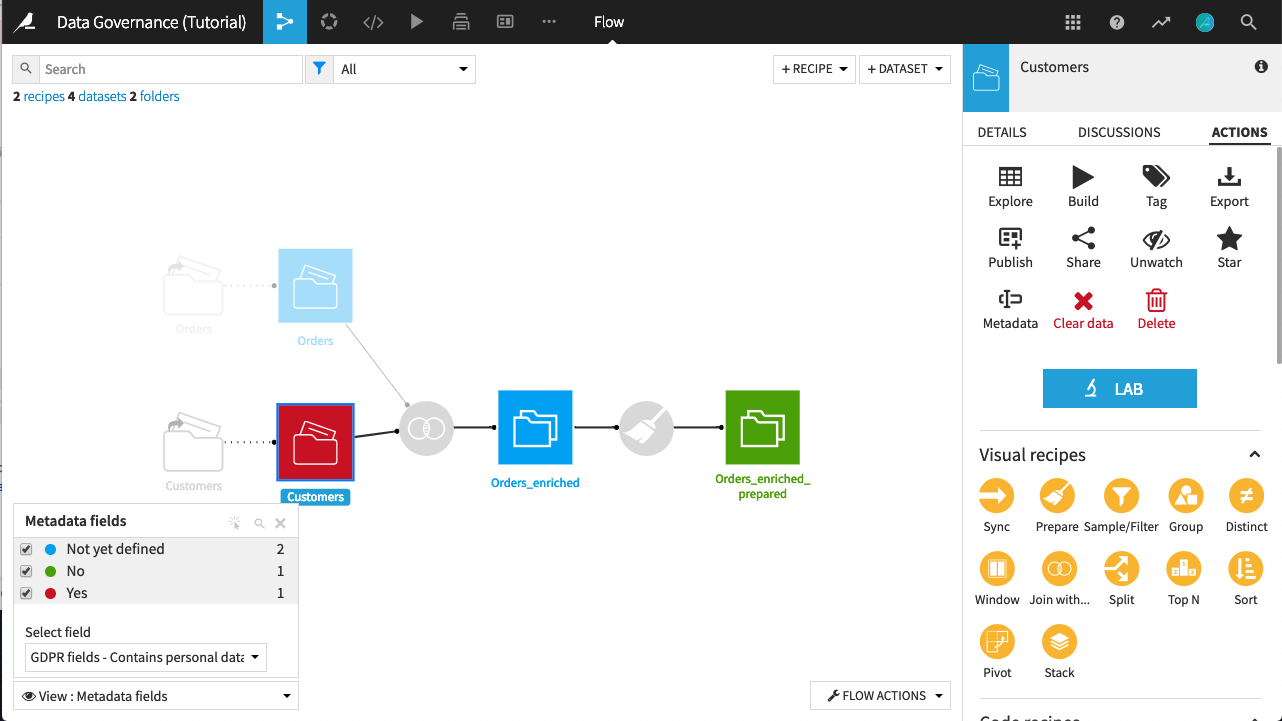Click the Clear data red X icon
The height and width of the screenshot is (721, 1282).
1083,301
